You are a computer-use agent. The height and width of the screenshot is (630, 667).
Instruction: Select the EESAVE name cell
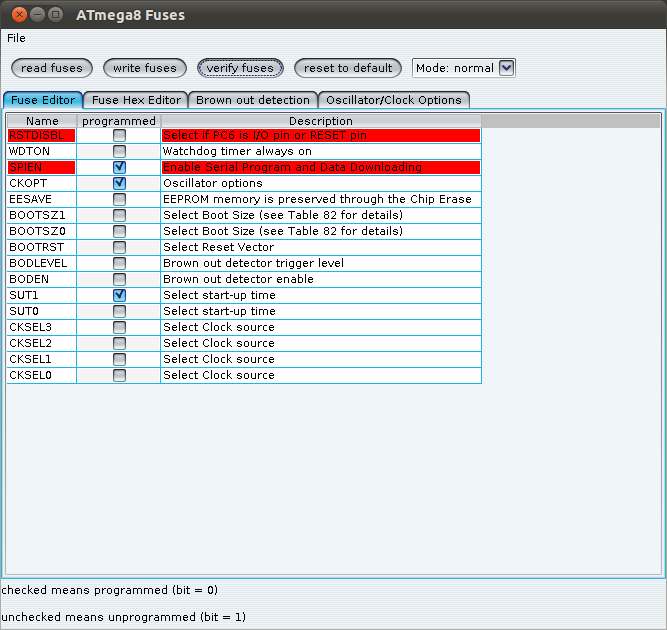point(42,199)
